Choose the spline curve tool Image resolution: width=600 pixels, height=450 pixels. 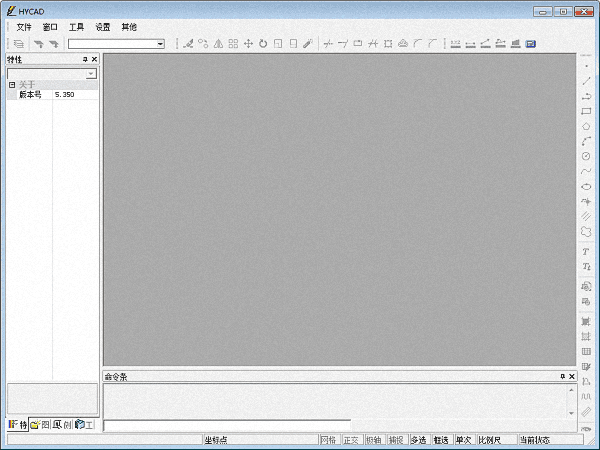(586, 171)
